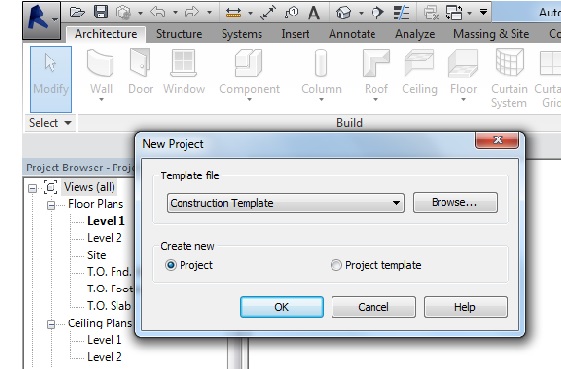This screenshot has height=369, width=561.
Task: Confirm the dialog with OK button
Action: click(282, 307)
